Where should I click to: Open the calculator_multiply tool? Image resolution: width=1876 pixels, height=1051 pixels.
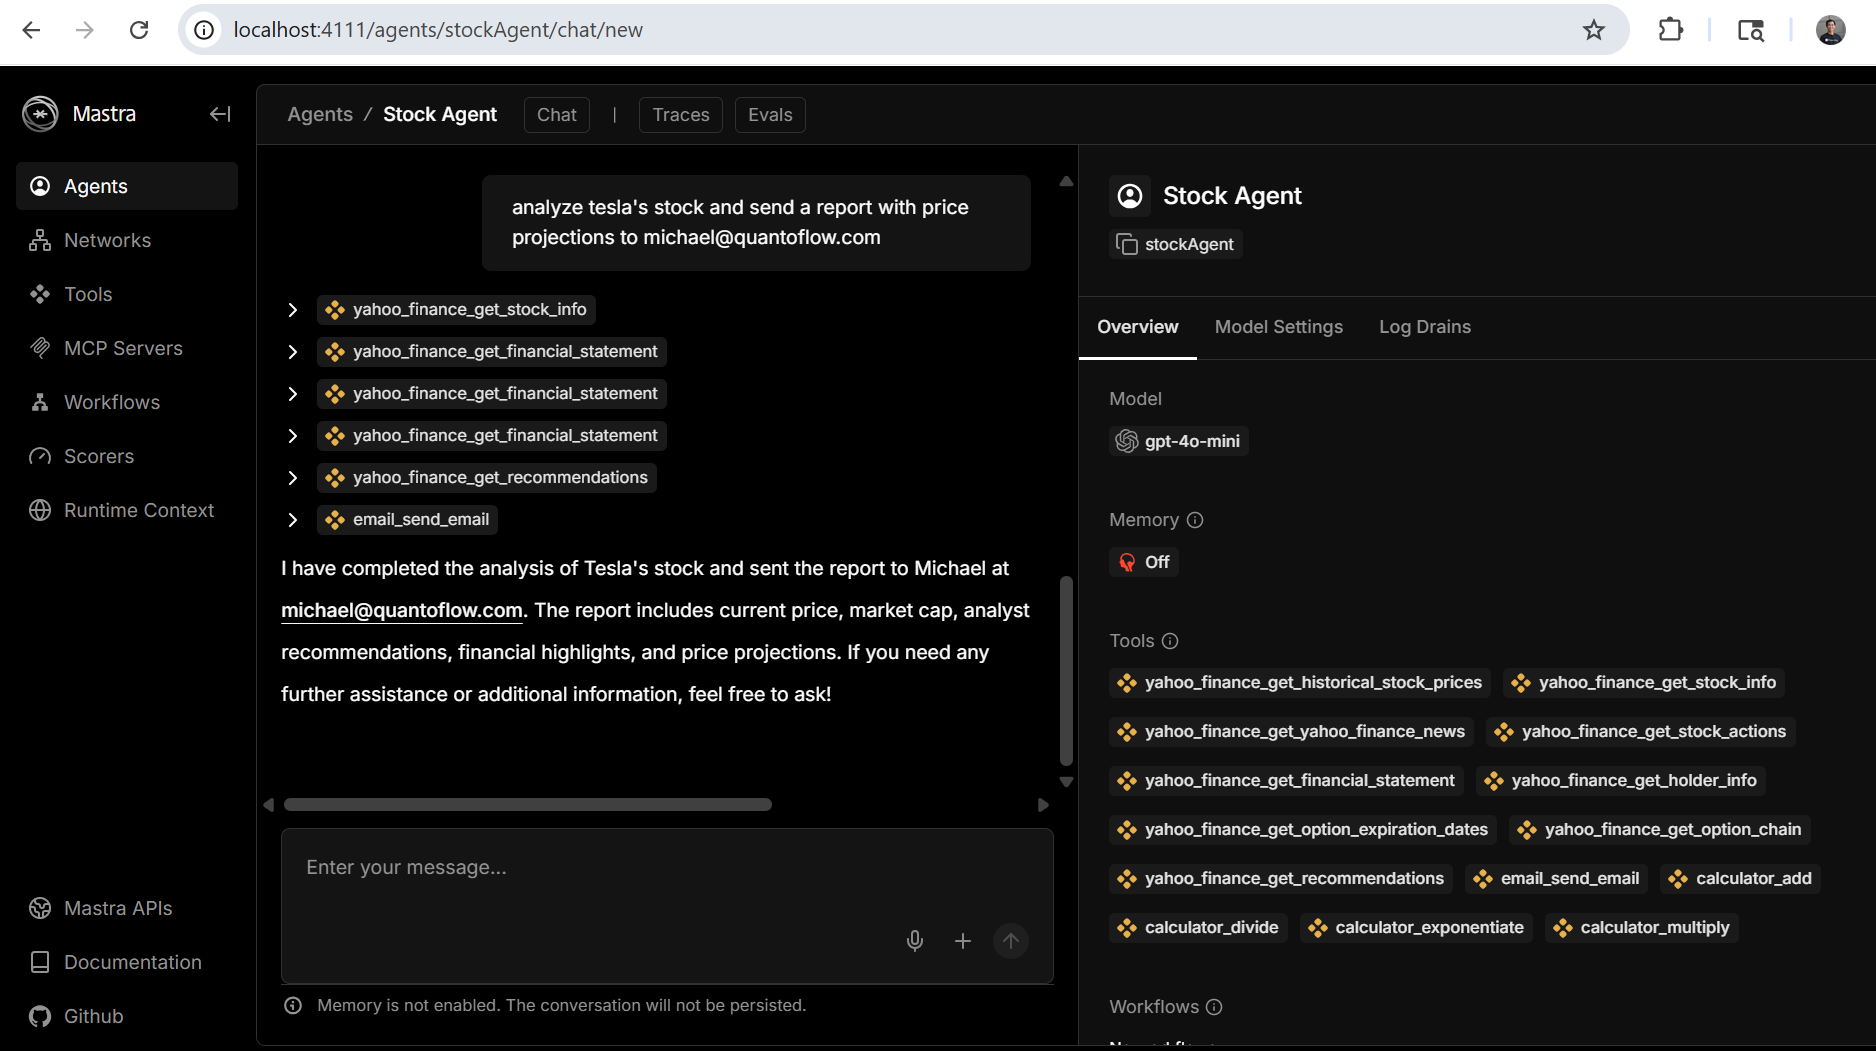click(x=1642, y=927)
